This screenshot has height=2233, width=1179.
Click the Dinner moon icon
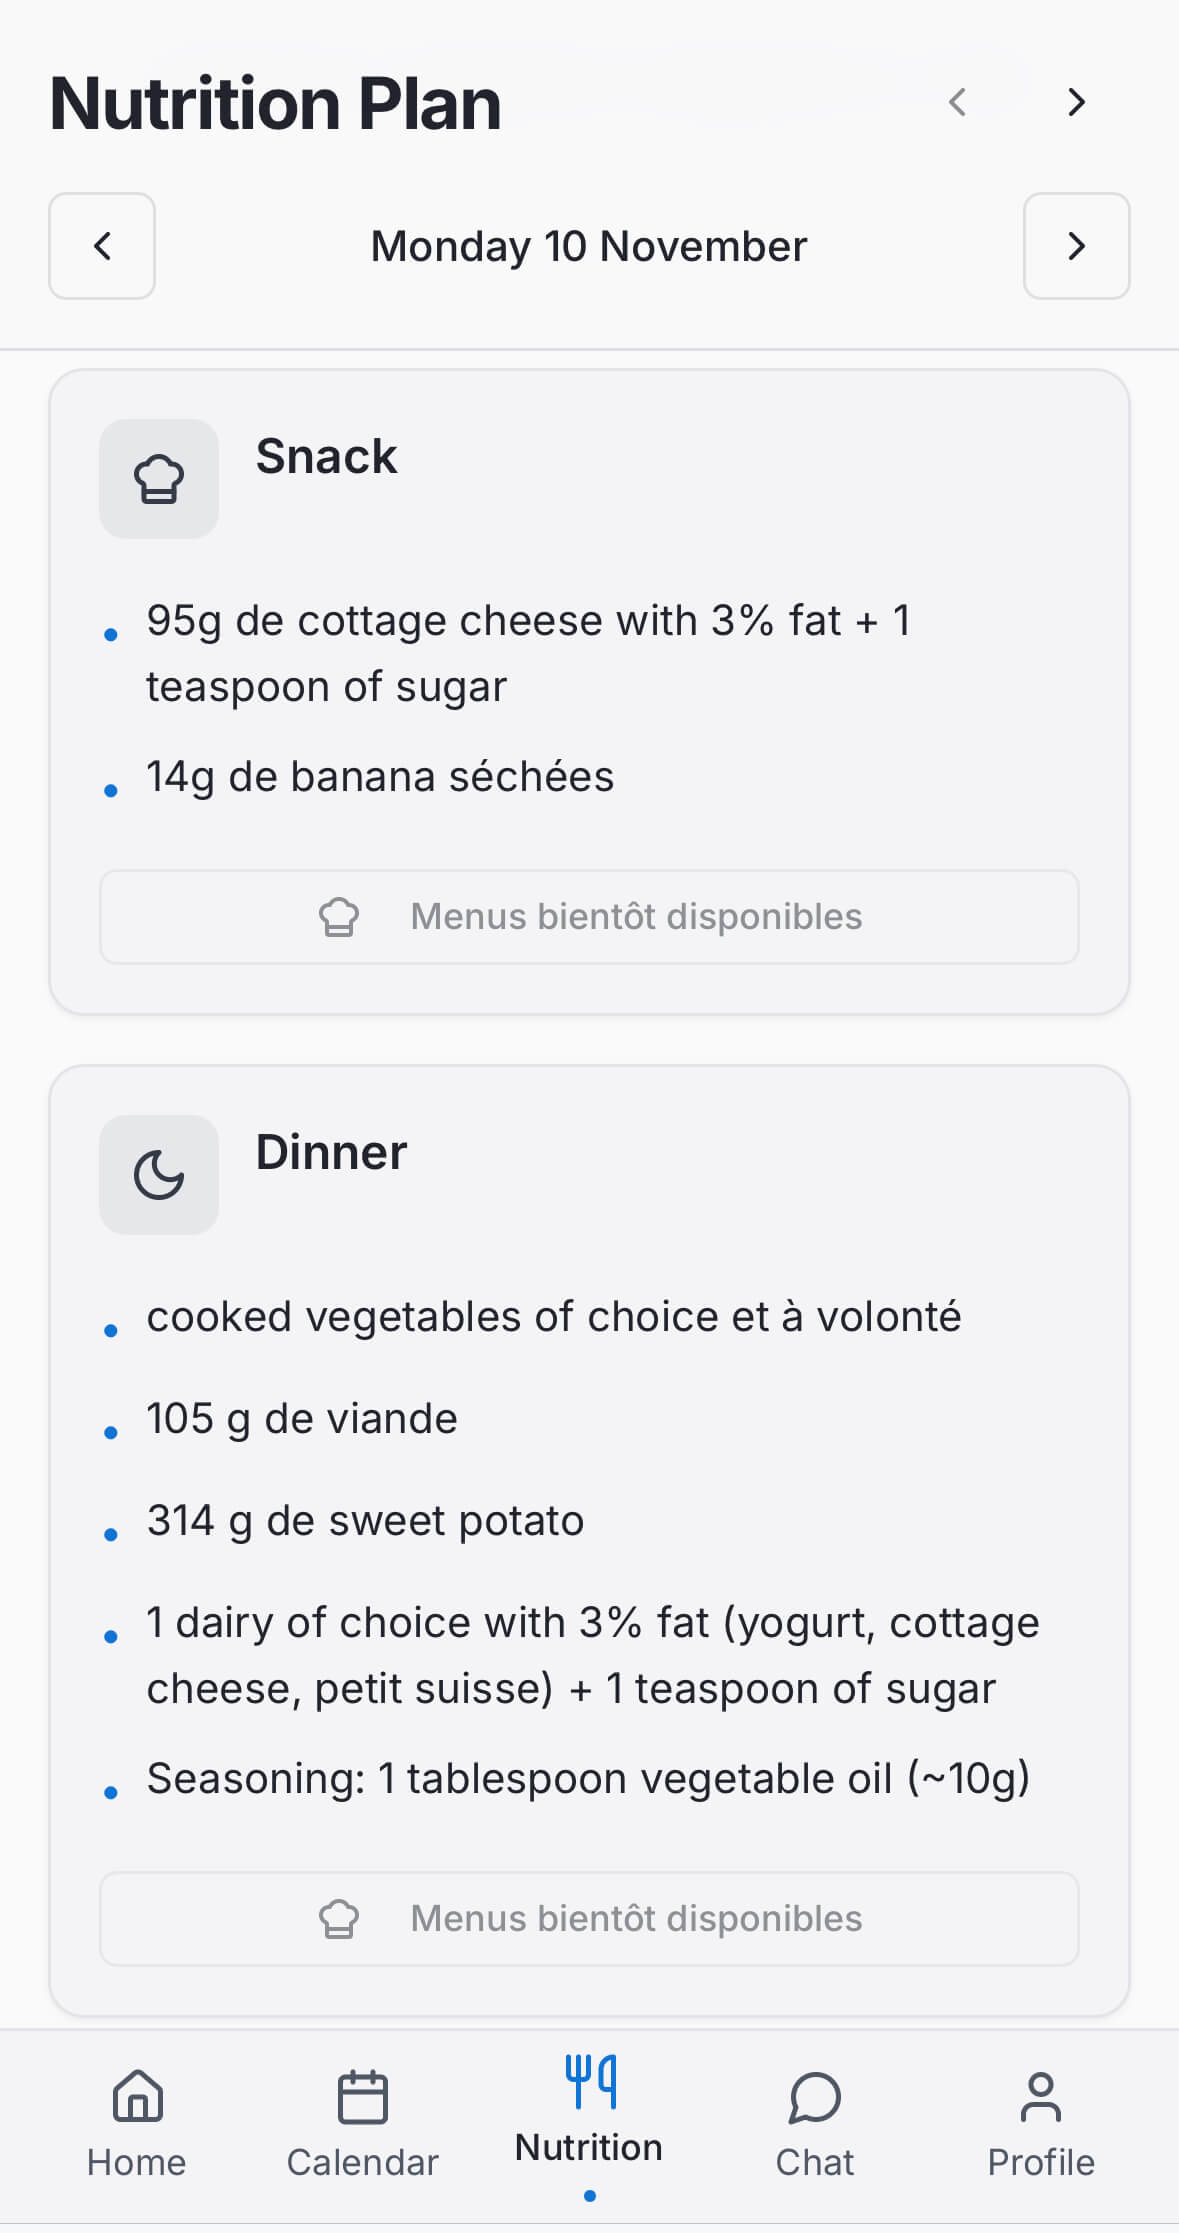(x=159, y=1174)
